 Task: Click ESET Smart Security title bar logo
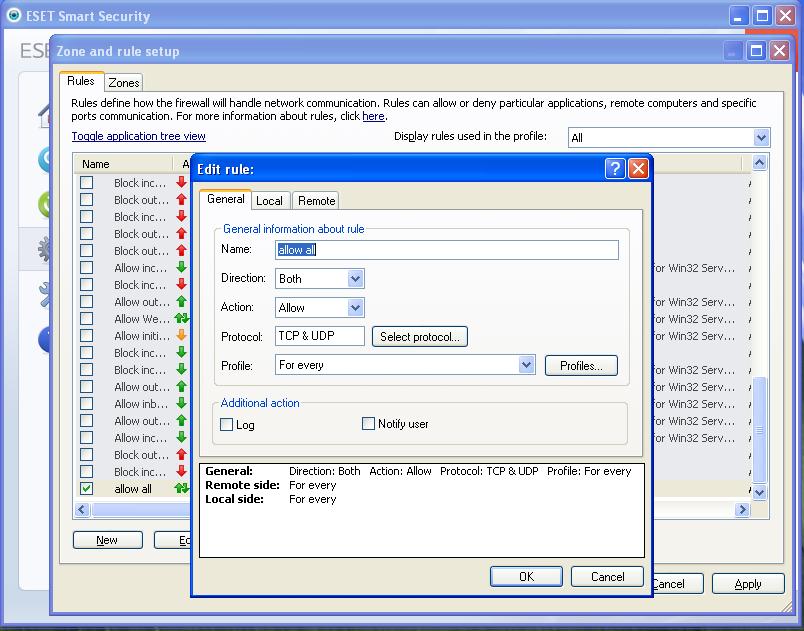(13, 15)
